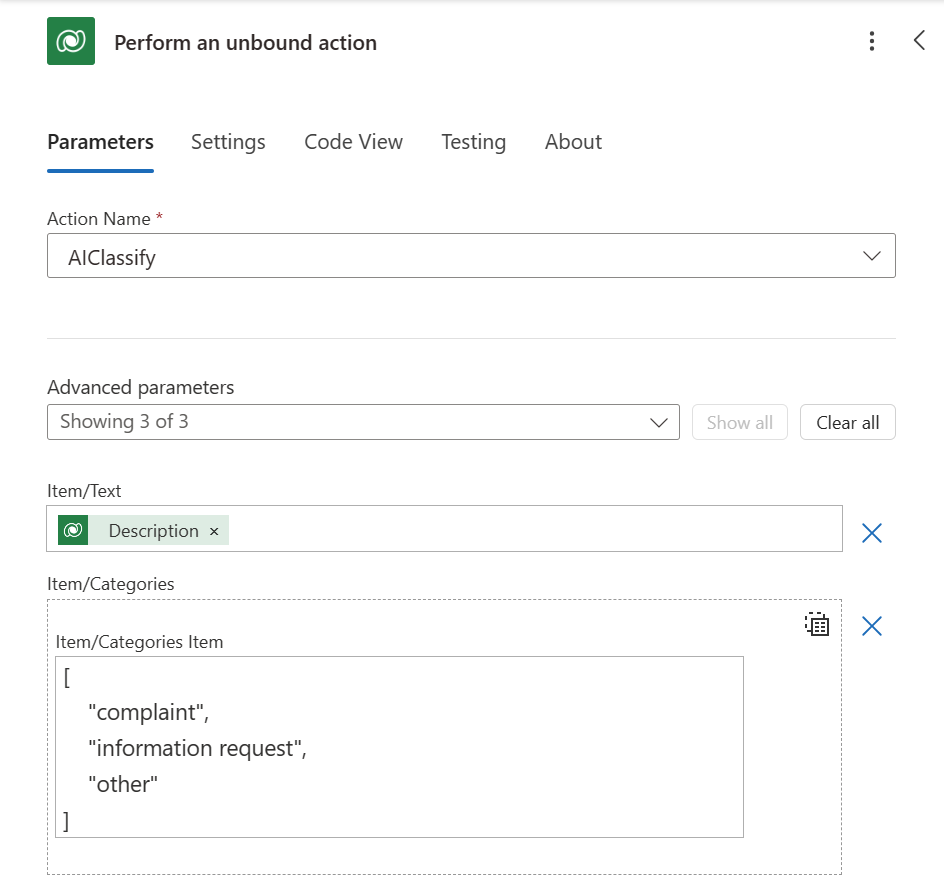Image resolution: width=944 pixels, height=890 pixels.
Task: Collapse the action panel with the chevron
Action: [919, 42]
